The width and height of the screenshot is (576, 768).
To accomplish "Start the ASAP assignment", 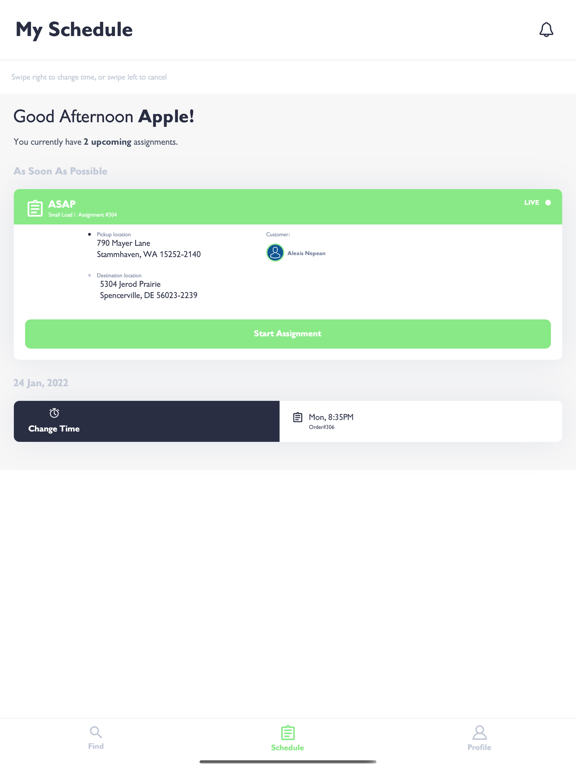I will tap(288, 334).
